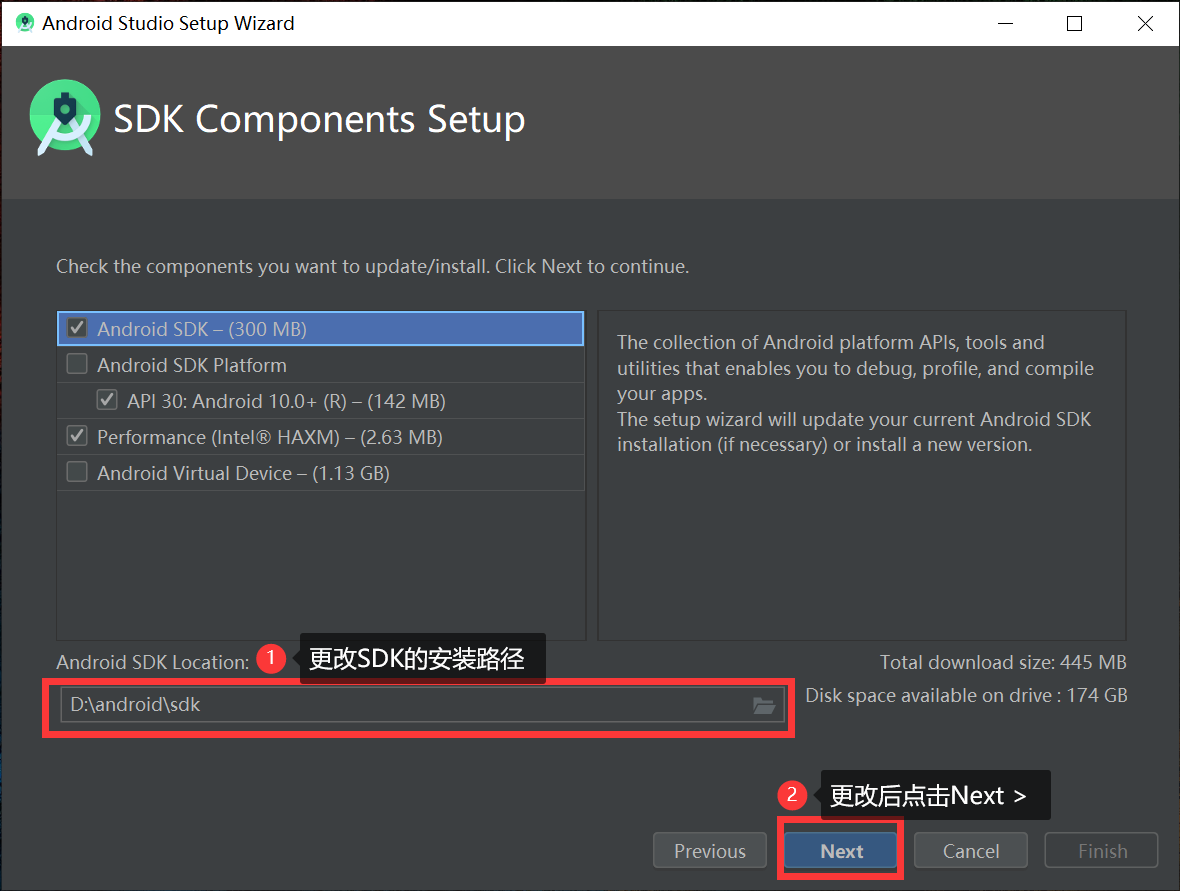Click 'Disk space available on drive : 174 GB' text
The image size is (1180, 891).
click(966, 695)
